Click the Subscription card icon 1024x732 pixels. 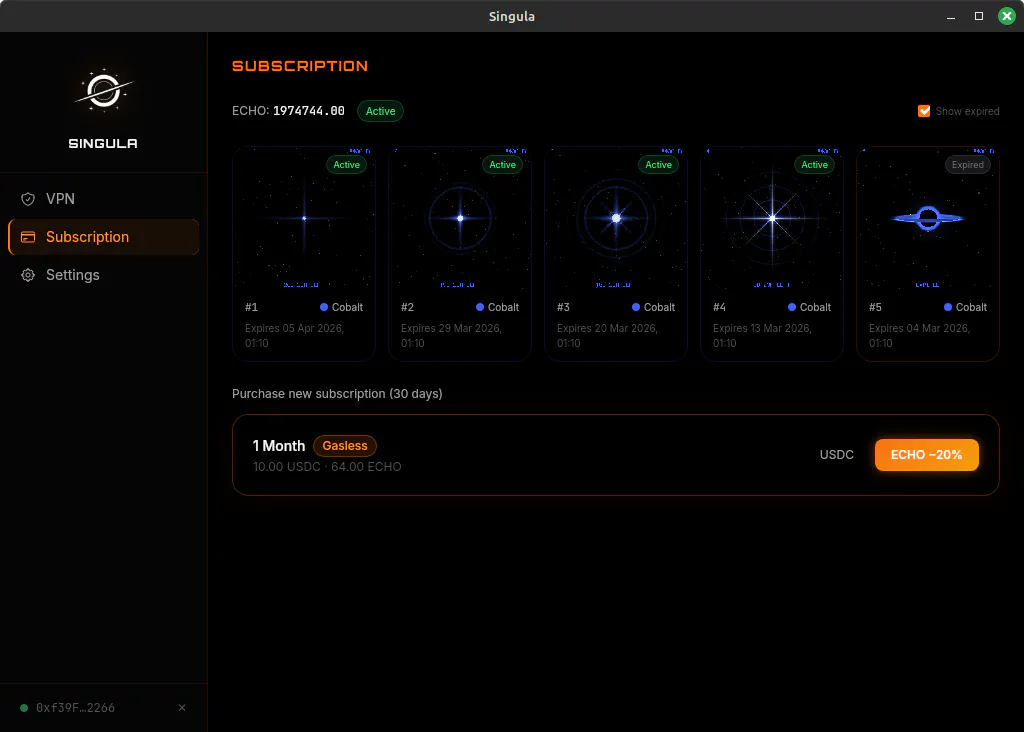[x=28, y=237]
